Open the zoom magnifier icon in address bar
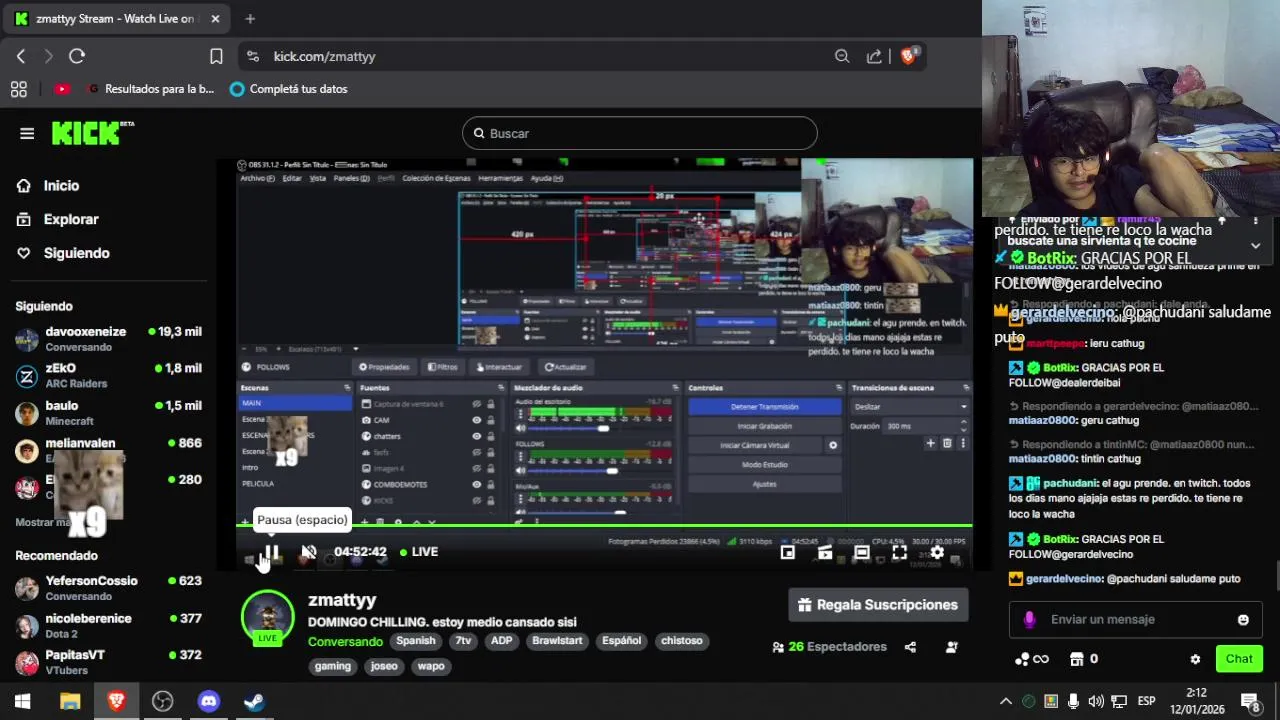 coord(842,56)
